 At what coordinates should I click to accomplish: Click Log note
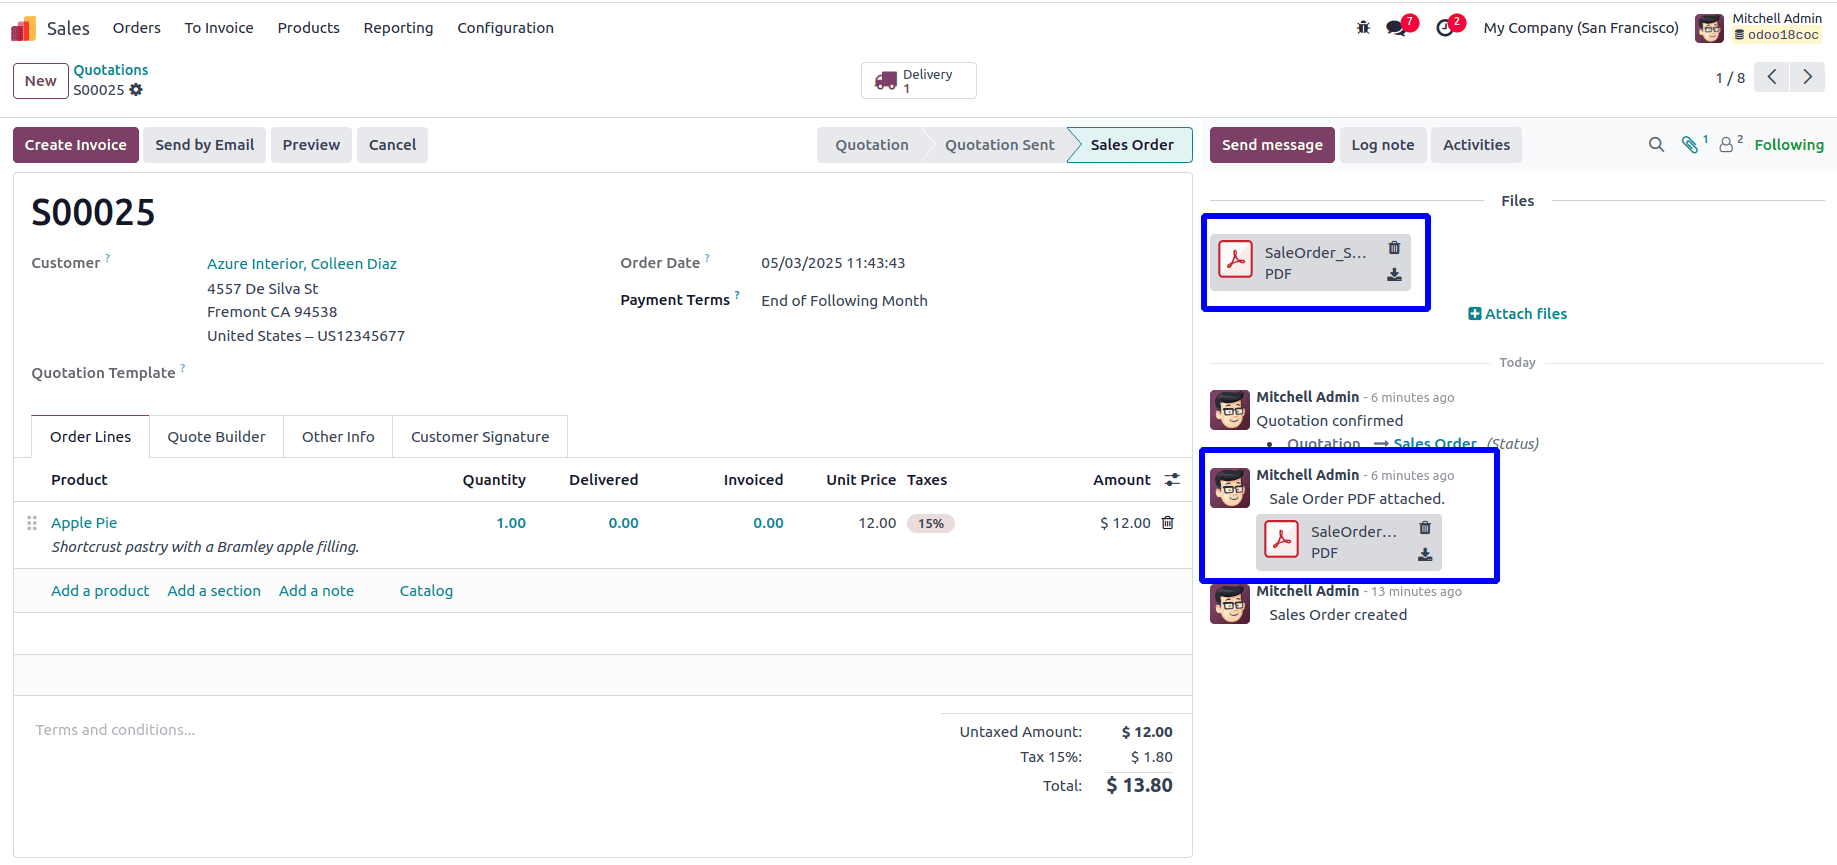tap(1383, 145)
